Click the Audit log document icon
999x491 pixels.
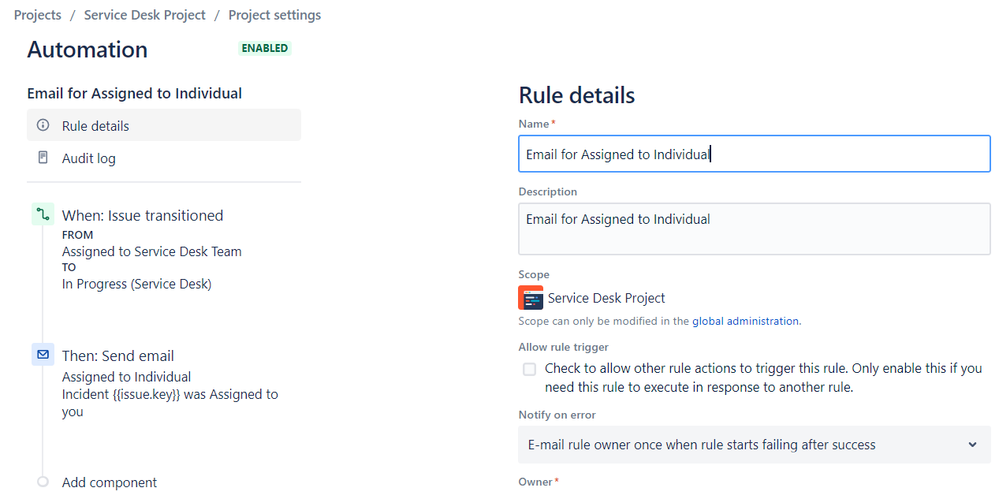coord(43,157)
